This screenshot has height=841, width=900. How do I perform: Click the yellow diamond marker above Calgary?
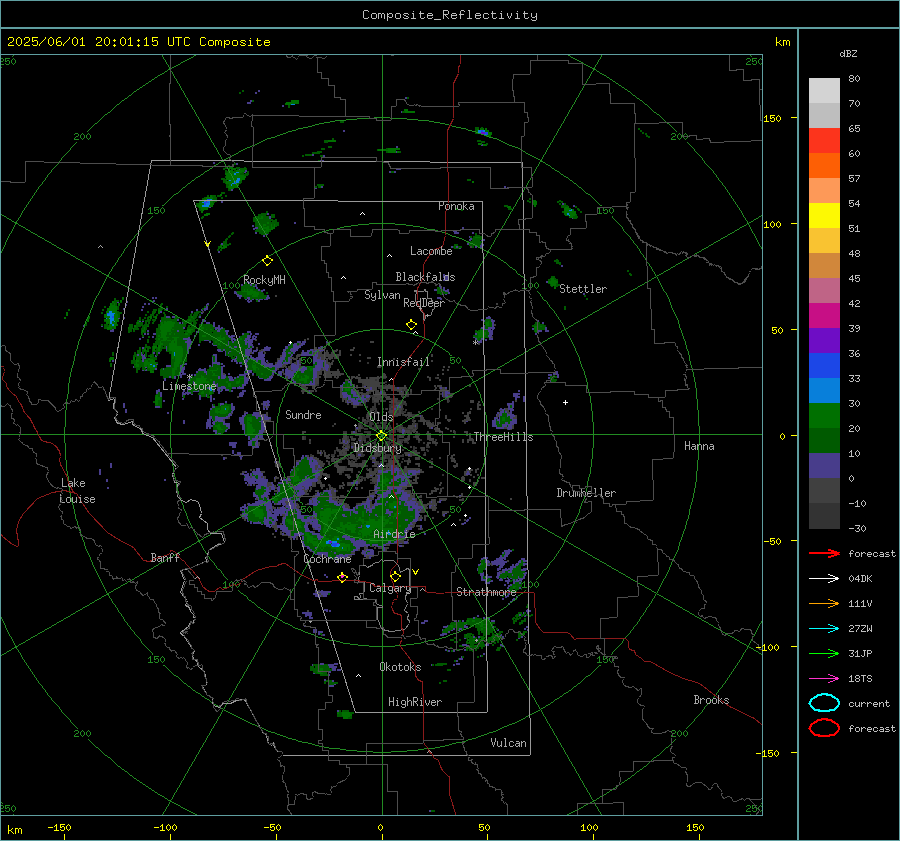395,576
